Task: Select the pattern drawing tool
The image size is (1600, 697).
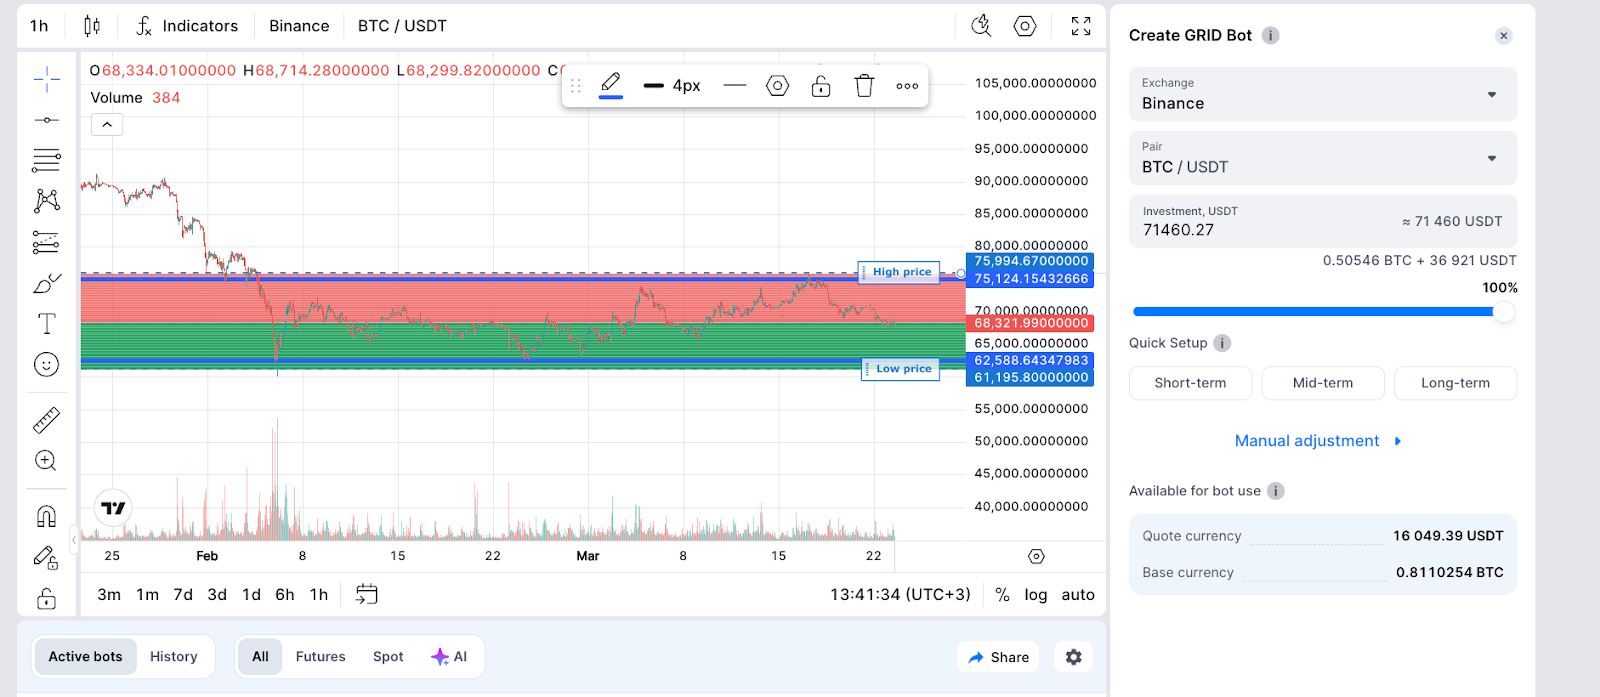Action: coord(46,201)
